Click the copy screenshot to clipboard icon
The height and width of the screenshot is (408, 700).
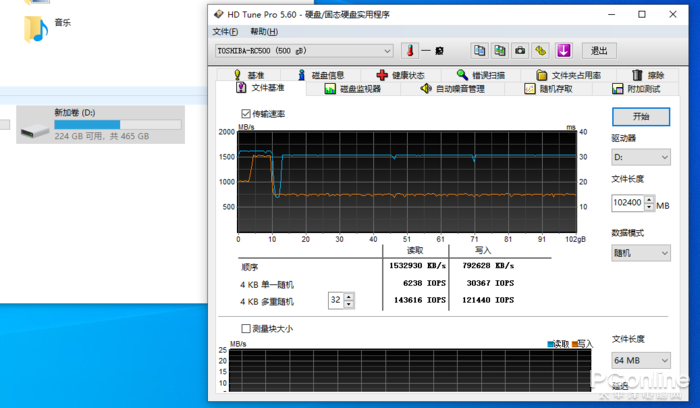500,51
